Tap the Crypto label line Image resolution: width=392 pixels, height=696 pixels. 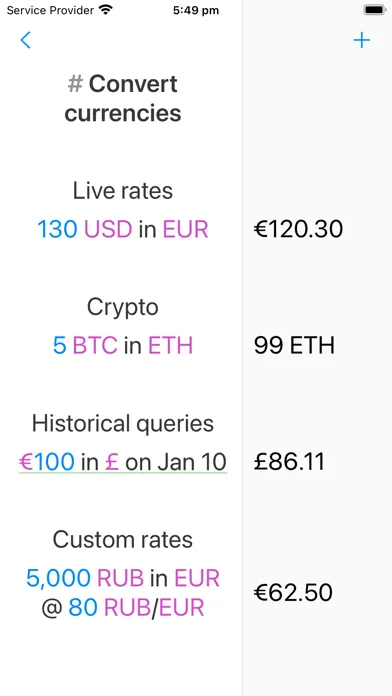point(123,307)
